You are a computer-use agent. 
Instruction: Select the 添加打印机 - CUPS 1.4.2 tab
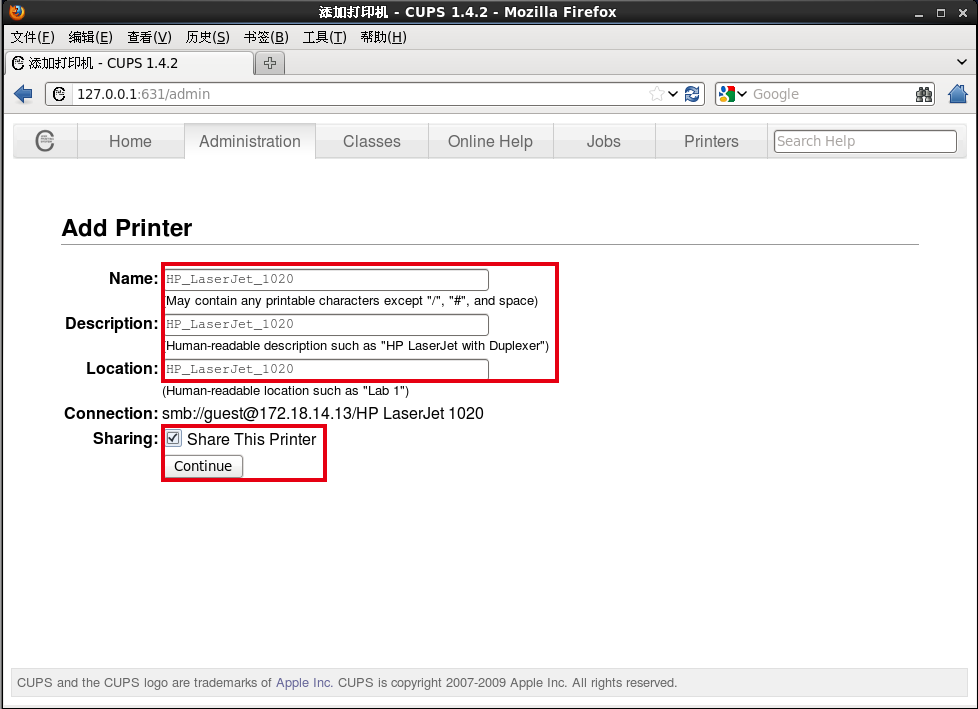tap(130, 63)
